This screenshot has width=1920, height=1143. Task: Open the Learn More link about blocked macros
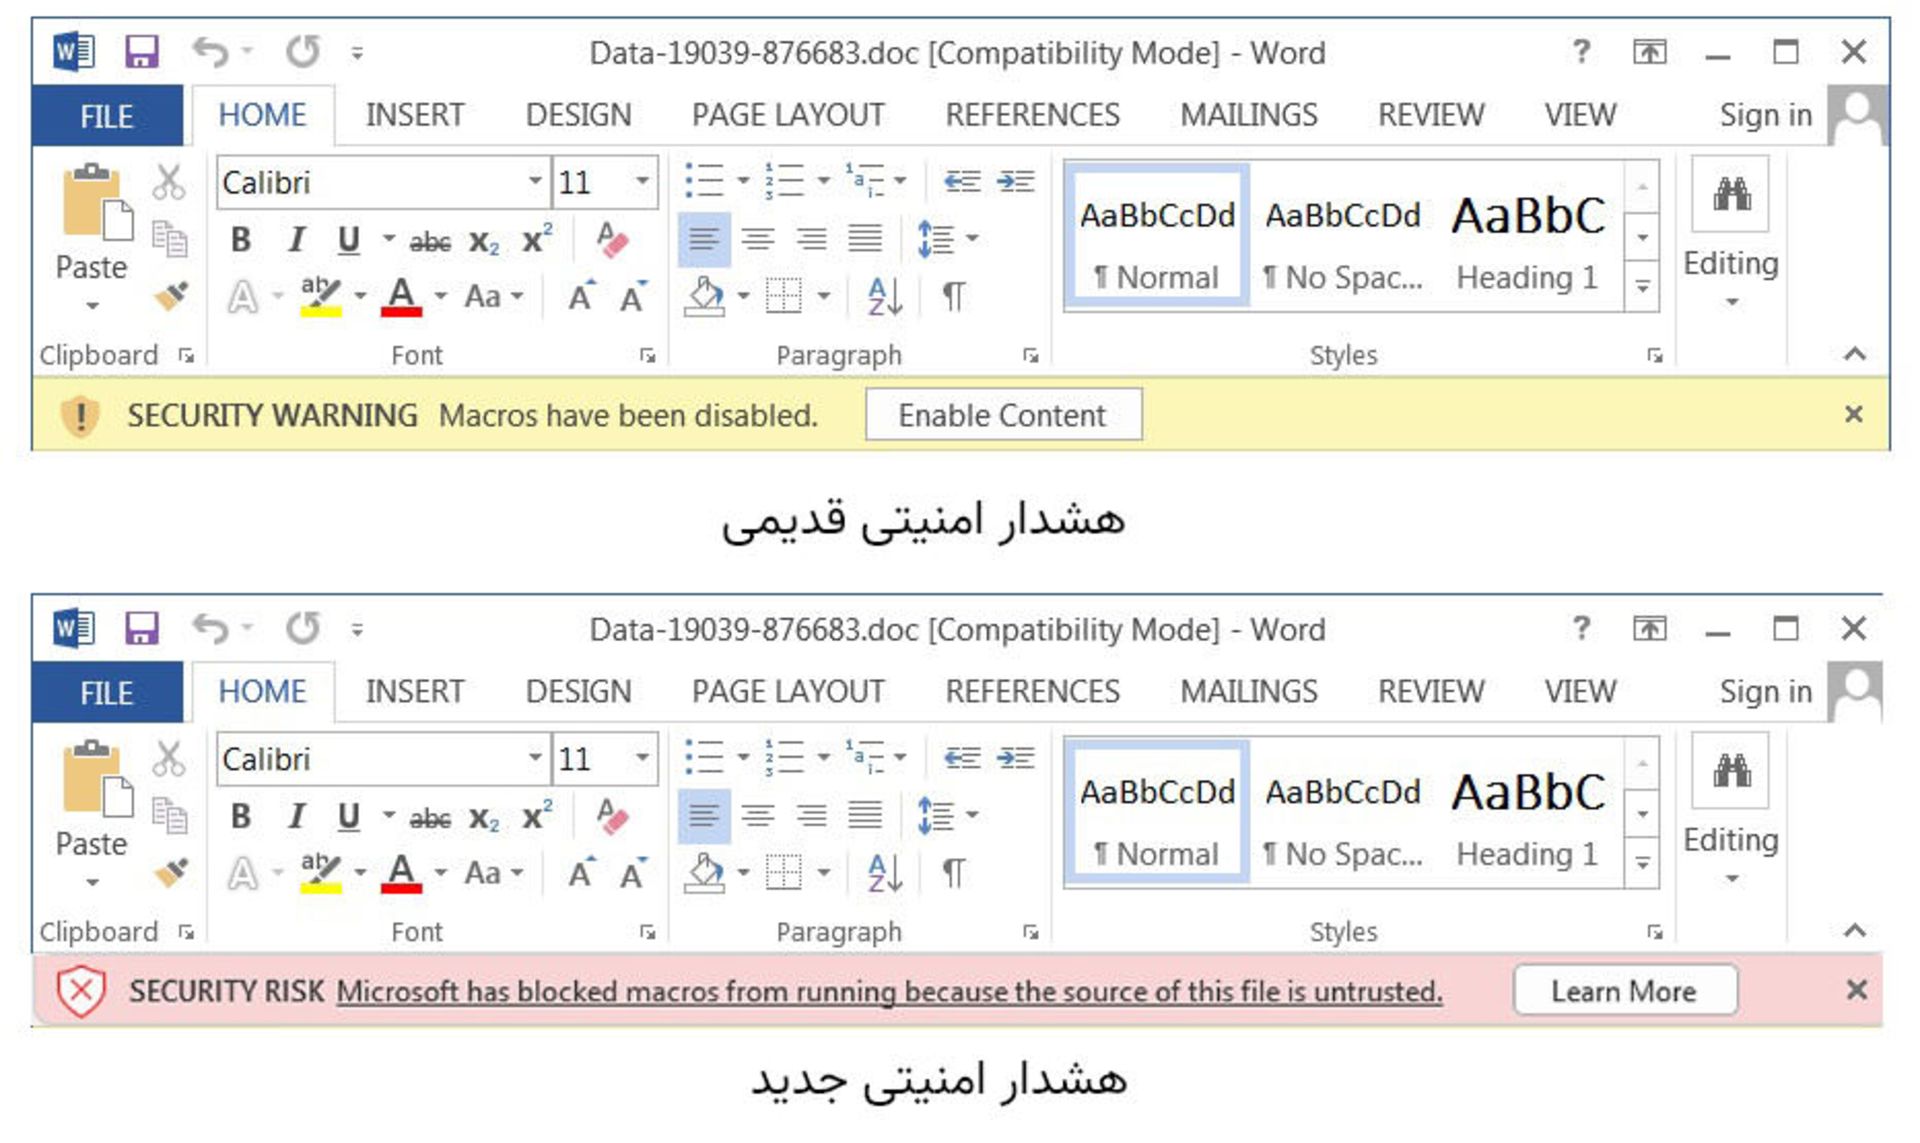[x=1624, y=991]
